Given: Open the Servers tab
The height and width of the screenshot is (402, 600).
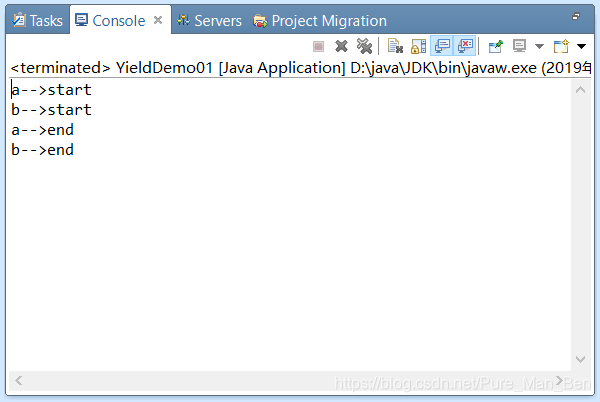Looking at the screenshot, I should [209, 21].
